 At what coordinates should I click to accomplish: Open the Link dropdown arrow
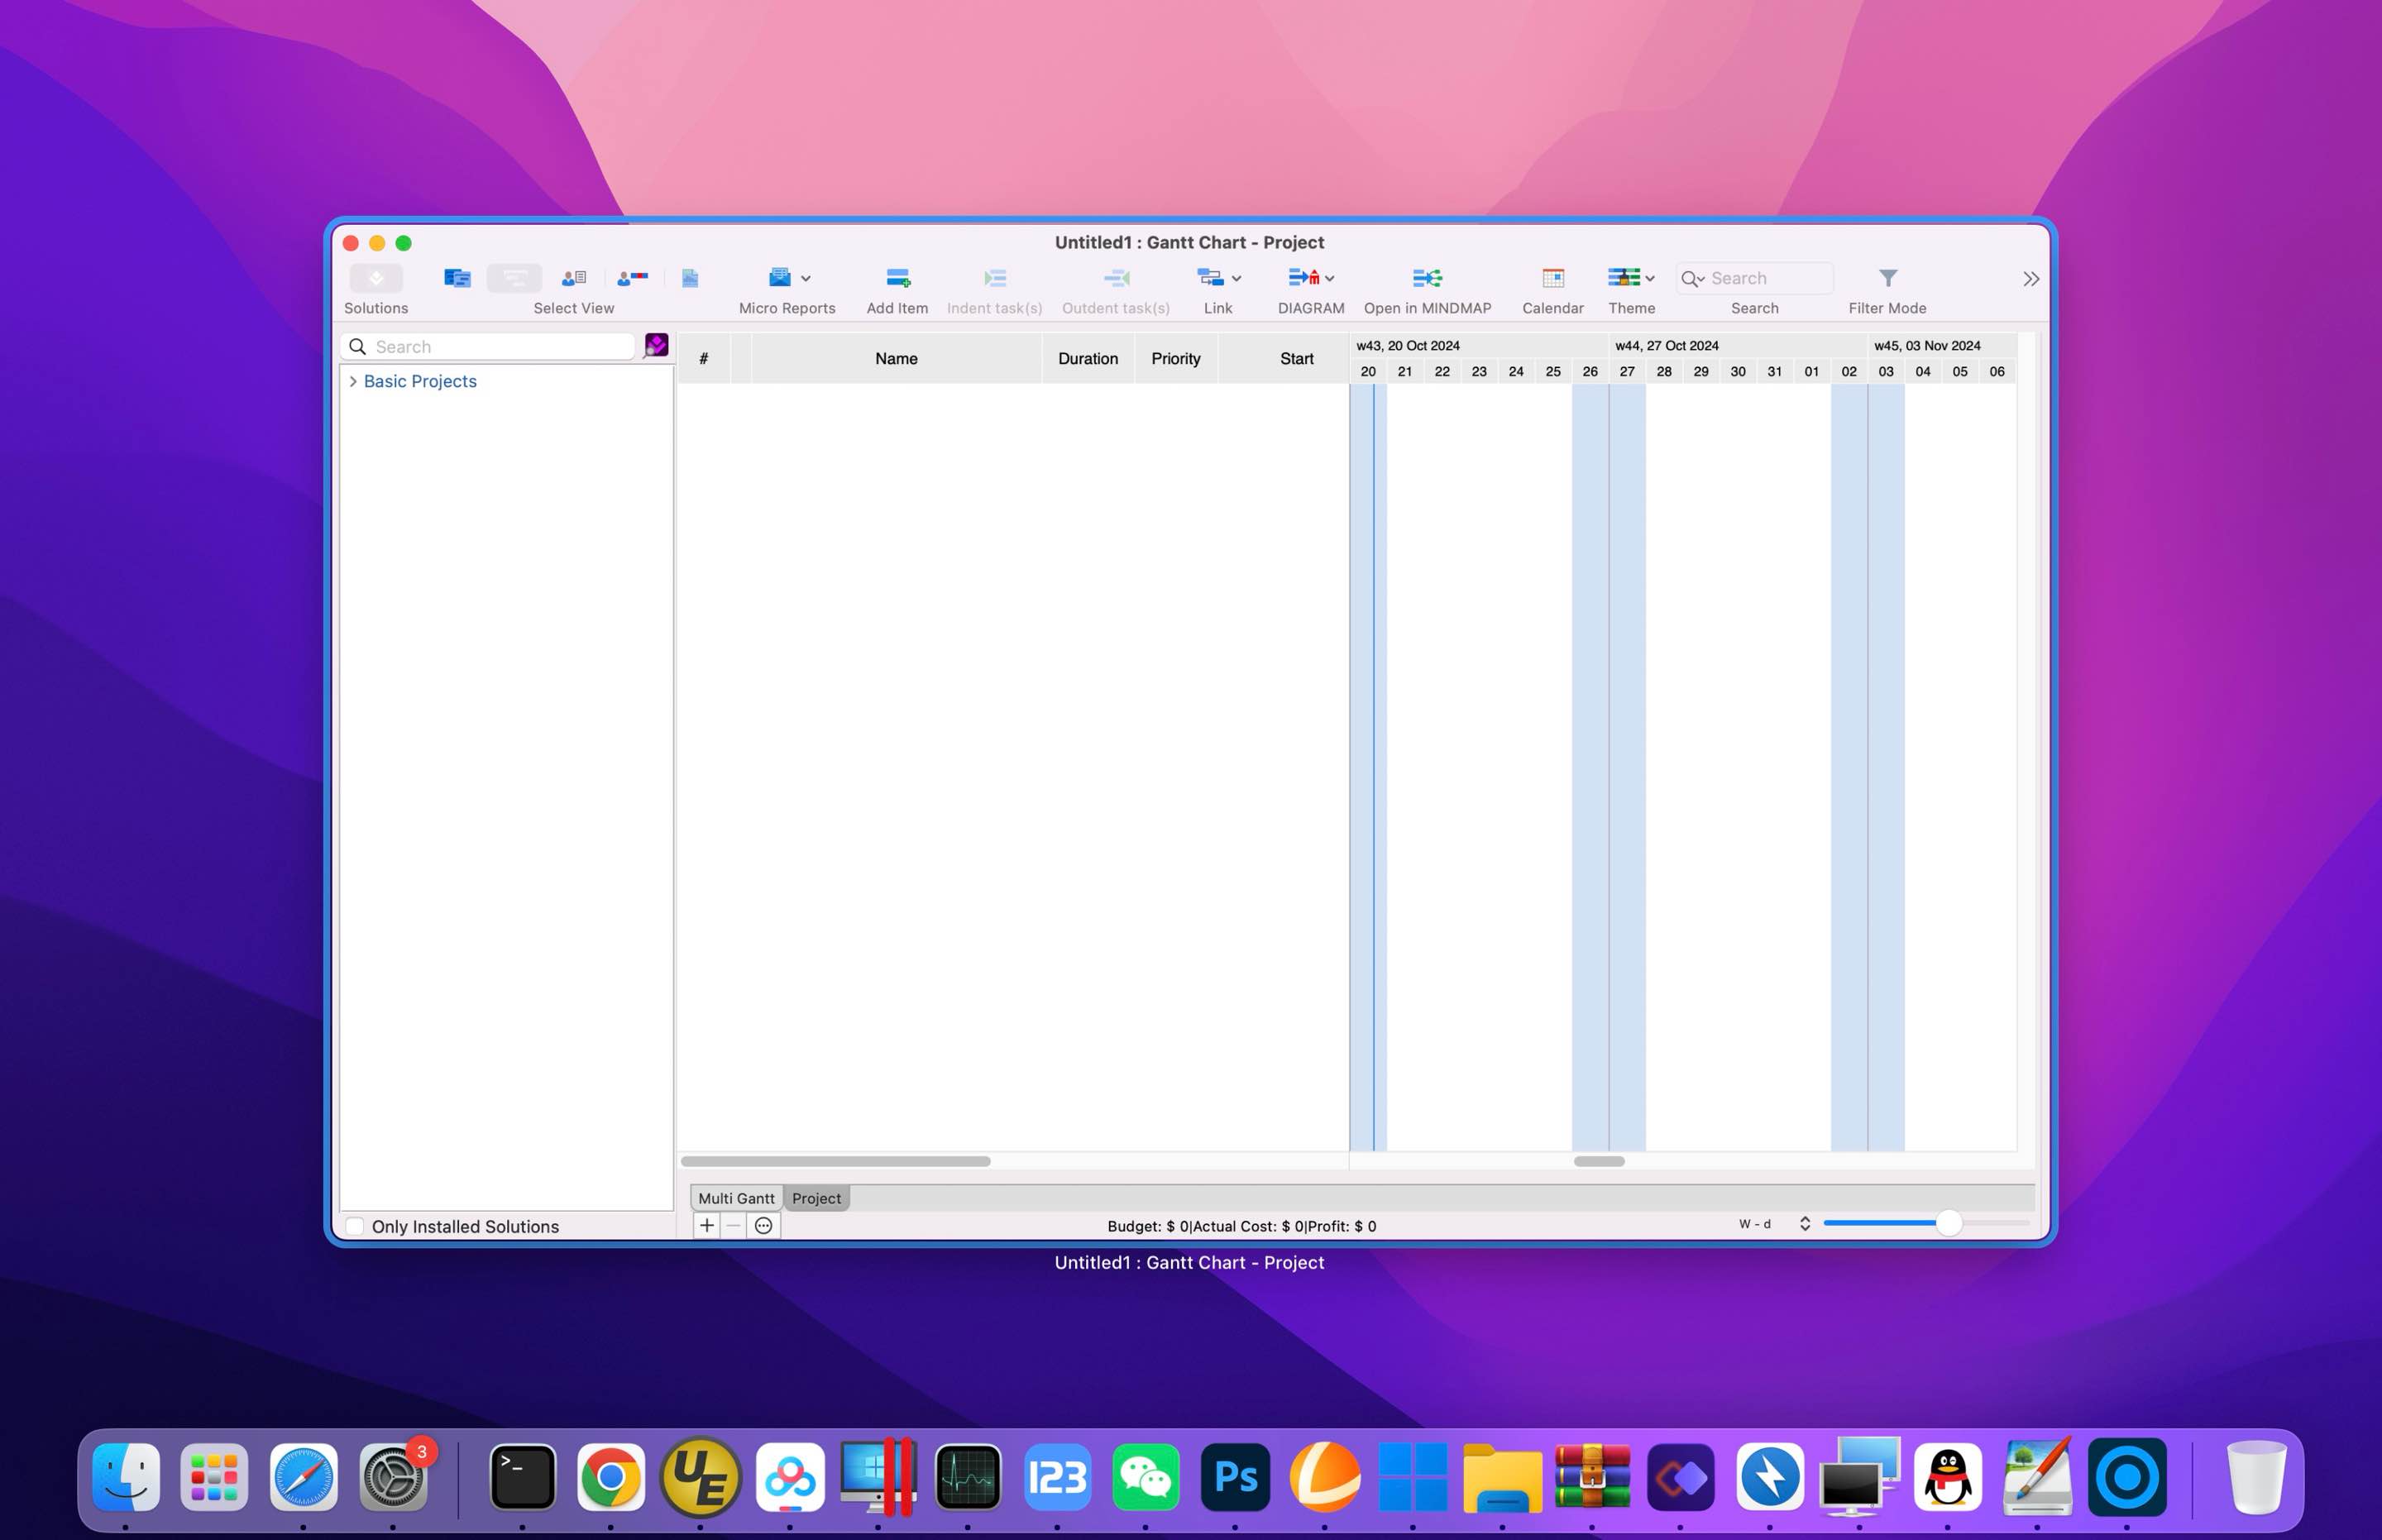click(x=1236, y=279)
